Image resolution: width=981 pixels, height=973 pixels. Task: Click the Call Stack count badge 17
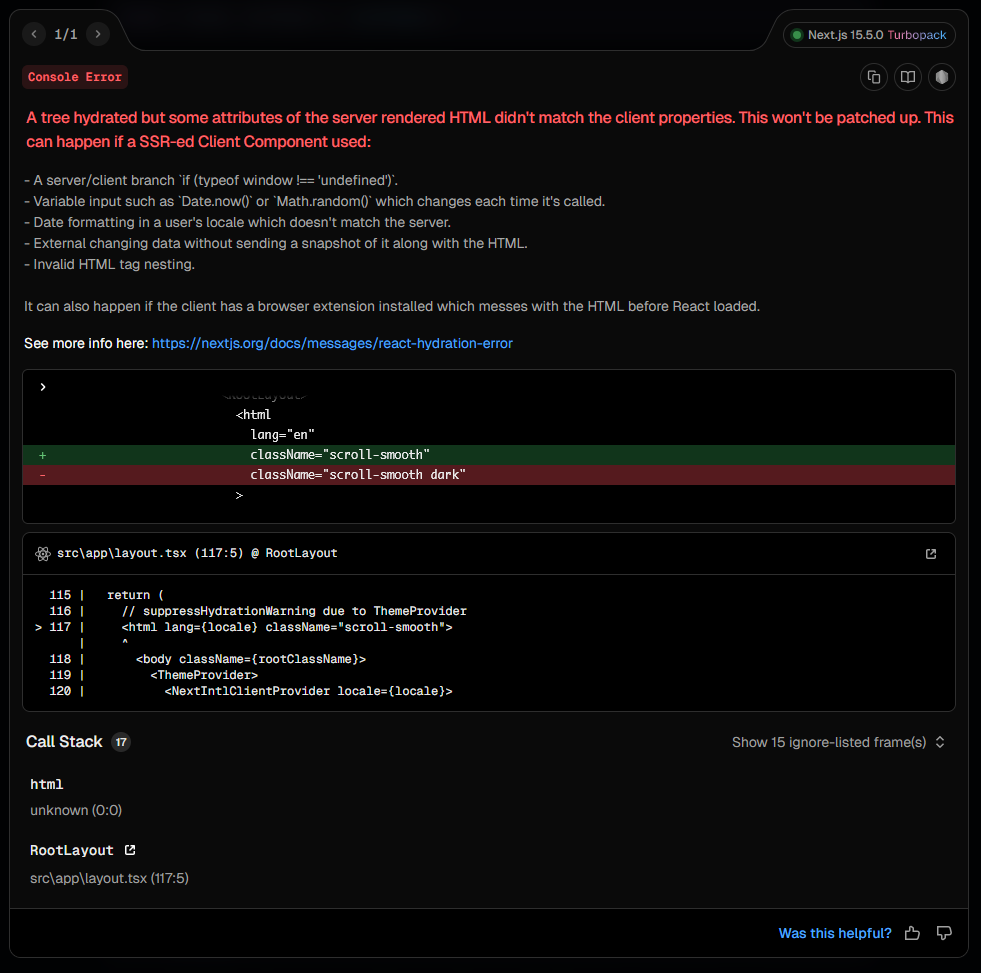tap(121, 742)
